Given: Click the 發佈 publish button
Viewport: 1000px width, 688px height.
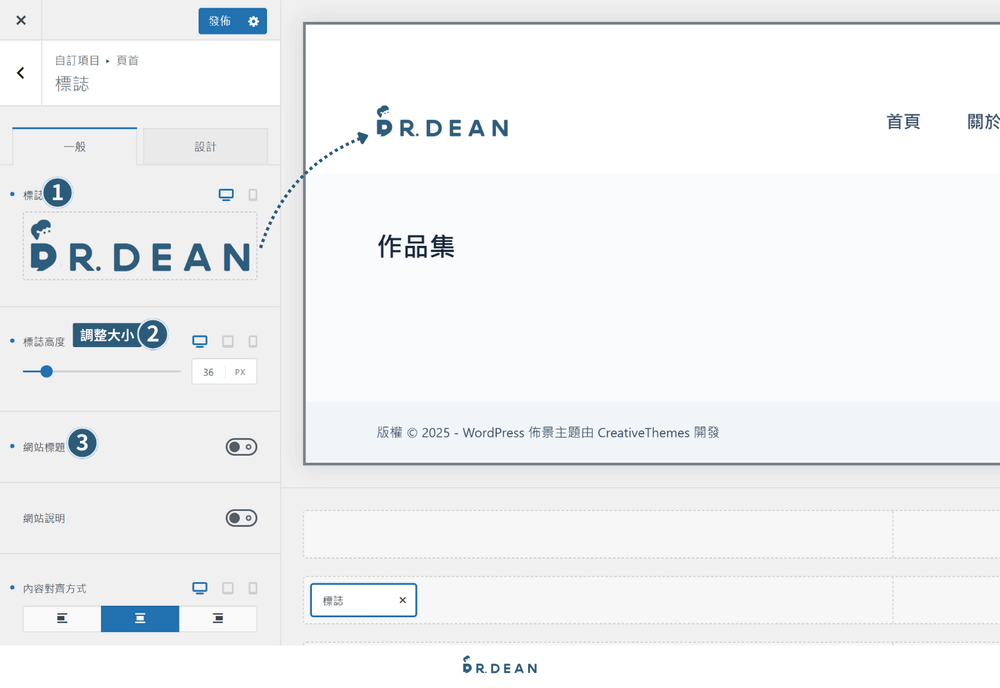Looking at the screenshot, I should tap(219, 21).
